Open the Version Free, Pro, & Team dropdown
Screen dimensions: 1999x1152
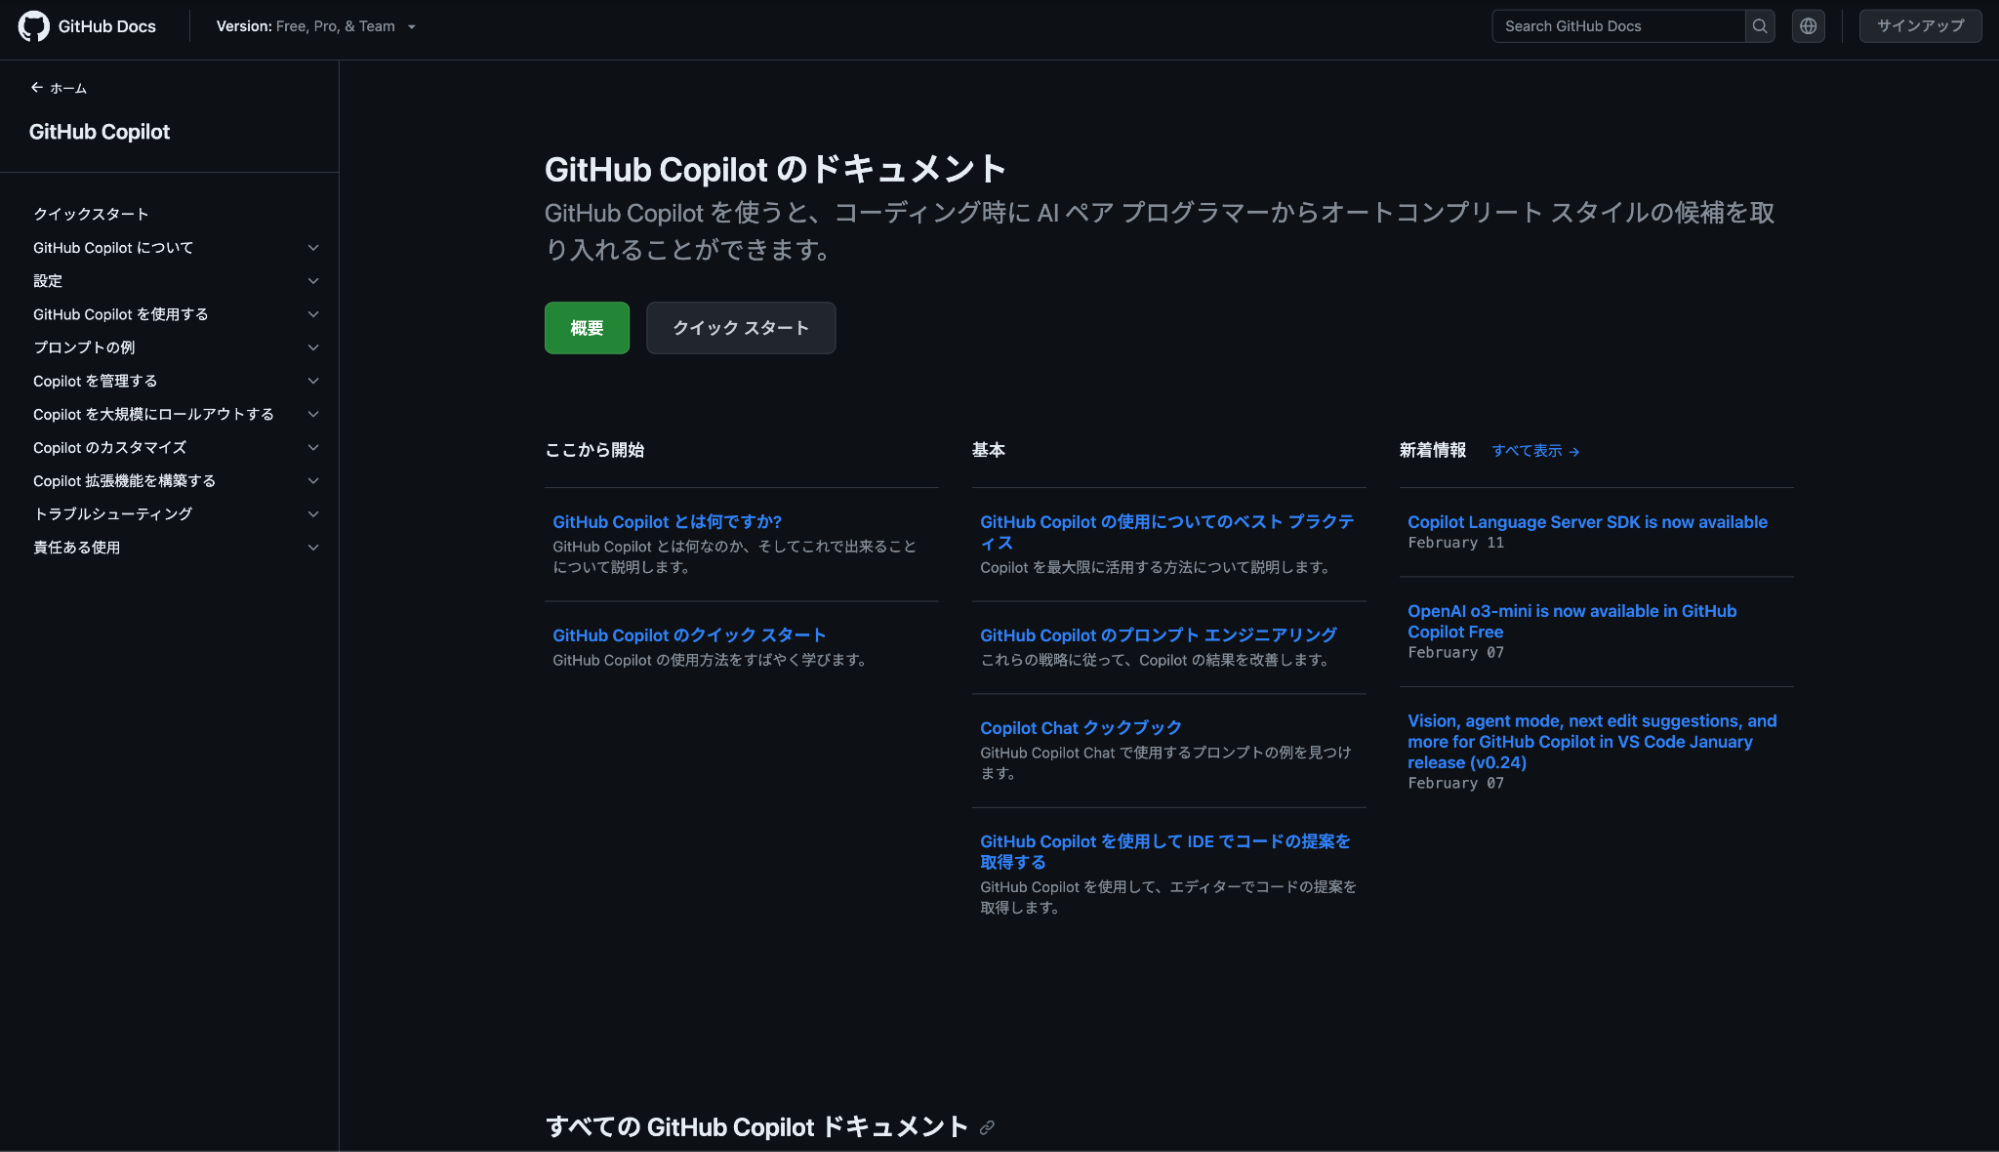point(316,26)
